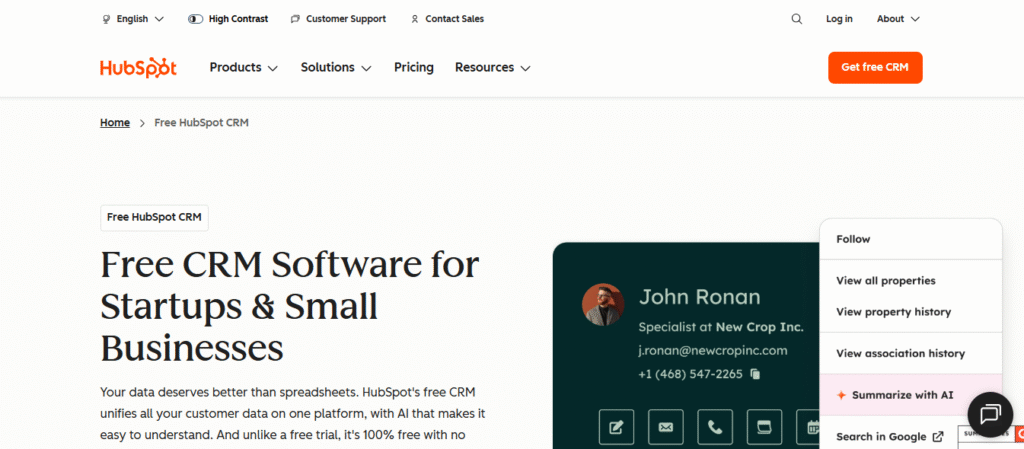Screen dimensions: 1024x449
Task: Expand the About dropdown
Action: click(x=898, y=19)
